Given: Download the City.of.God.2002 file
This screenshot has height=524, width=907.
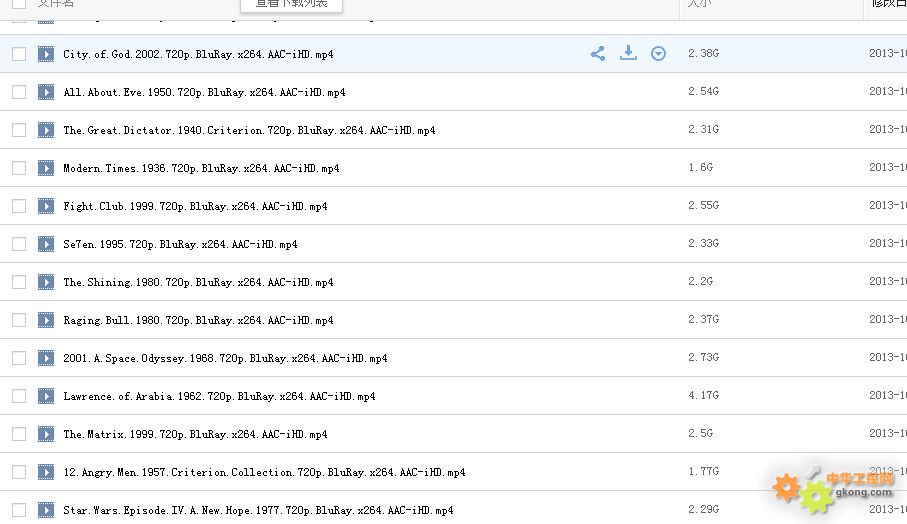Looking at the screenshot, I should 628,53.
